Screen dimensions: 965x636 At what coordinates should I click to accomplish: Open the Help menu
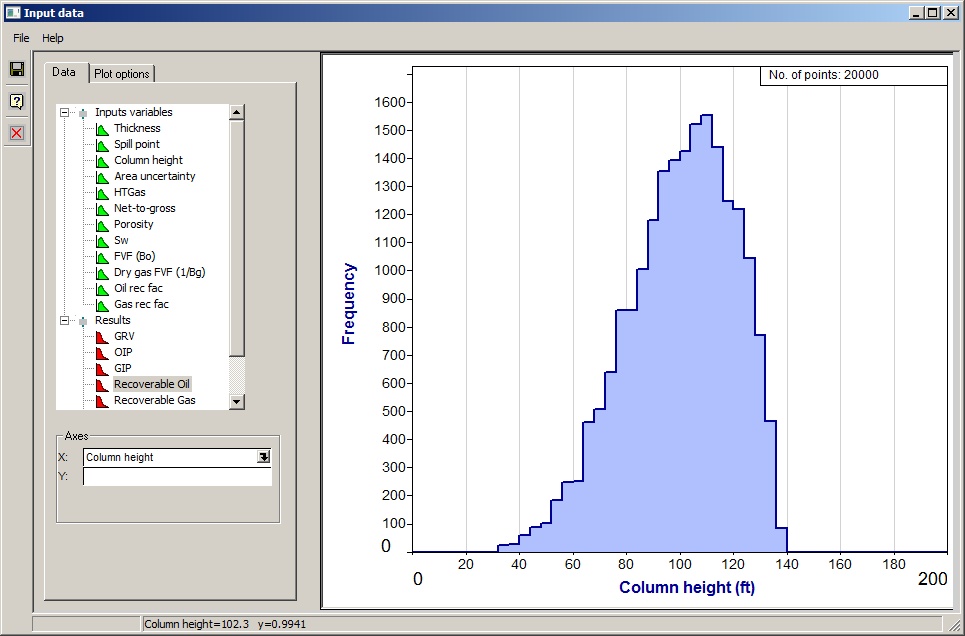click(53, 38)
